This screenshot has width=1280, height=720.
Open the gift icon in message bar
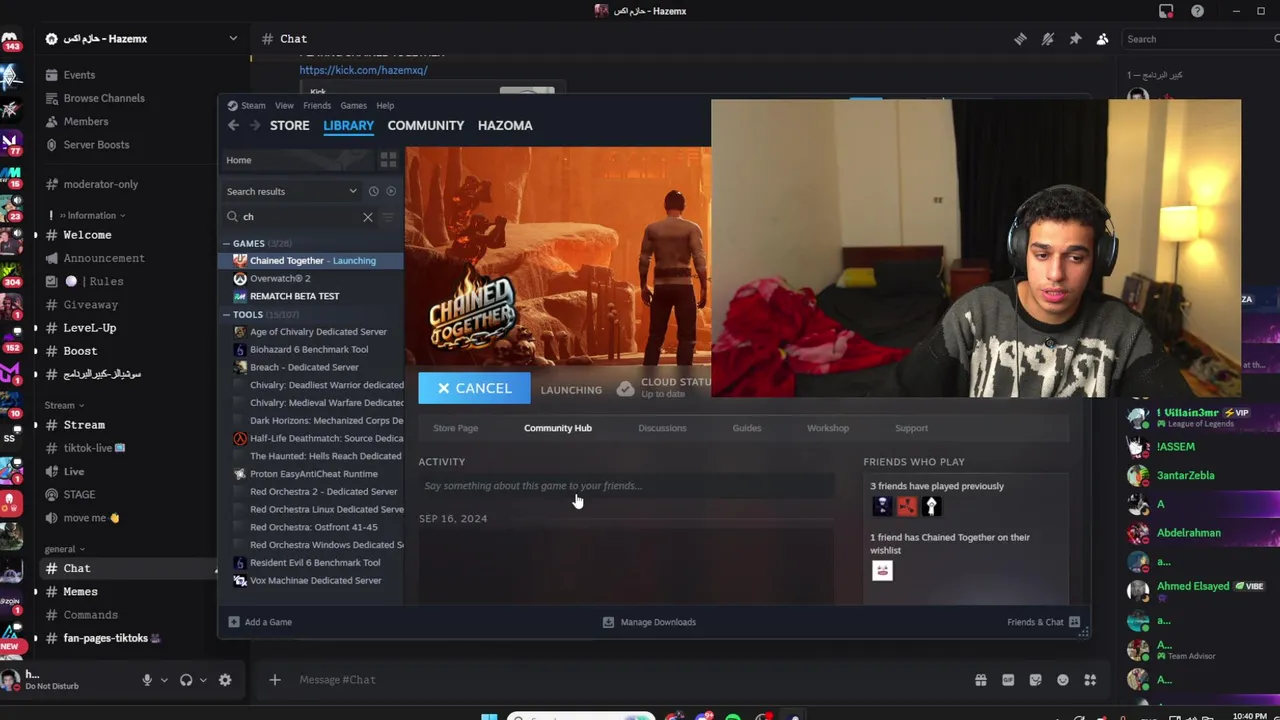981,680
